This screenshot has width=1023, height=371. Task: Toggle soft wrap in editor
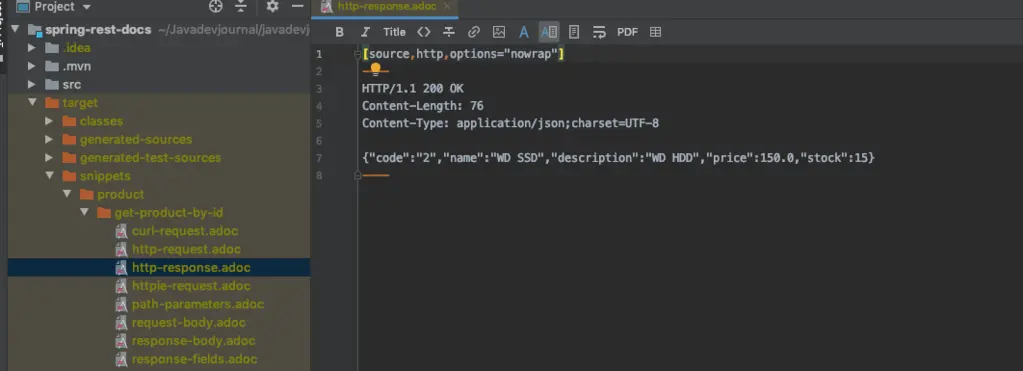tap(599, 32)
